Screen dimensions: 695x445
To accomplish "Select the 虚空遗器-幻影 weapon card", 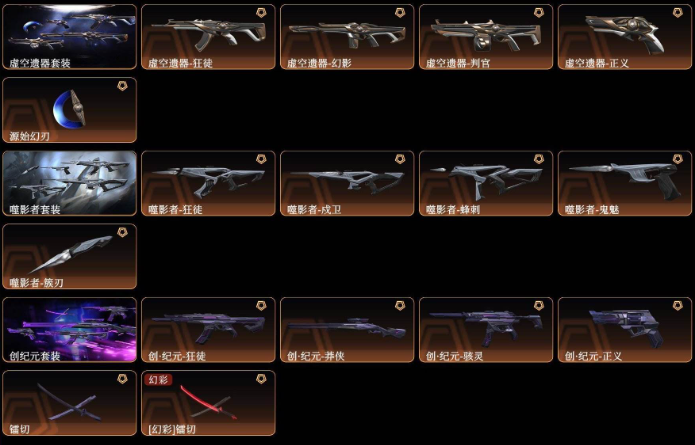I will tap(347, 37).
